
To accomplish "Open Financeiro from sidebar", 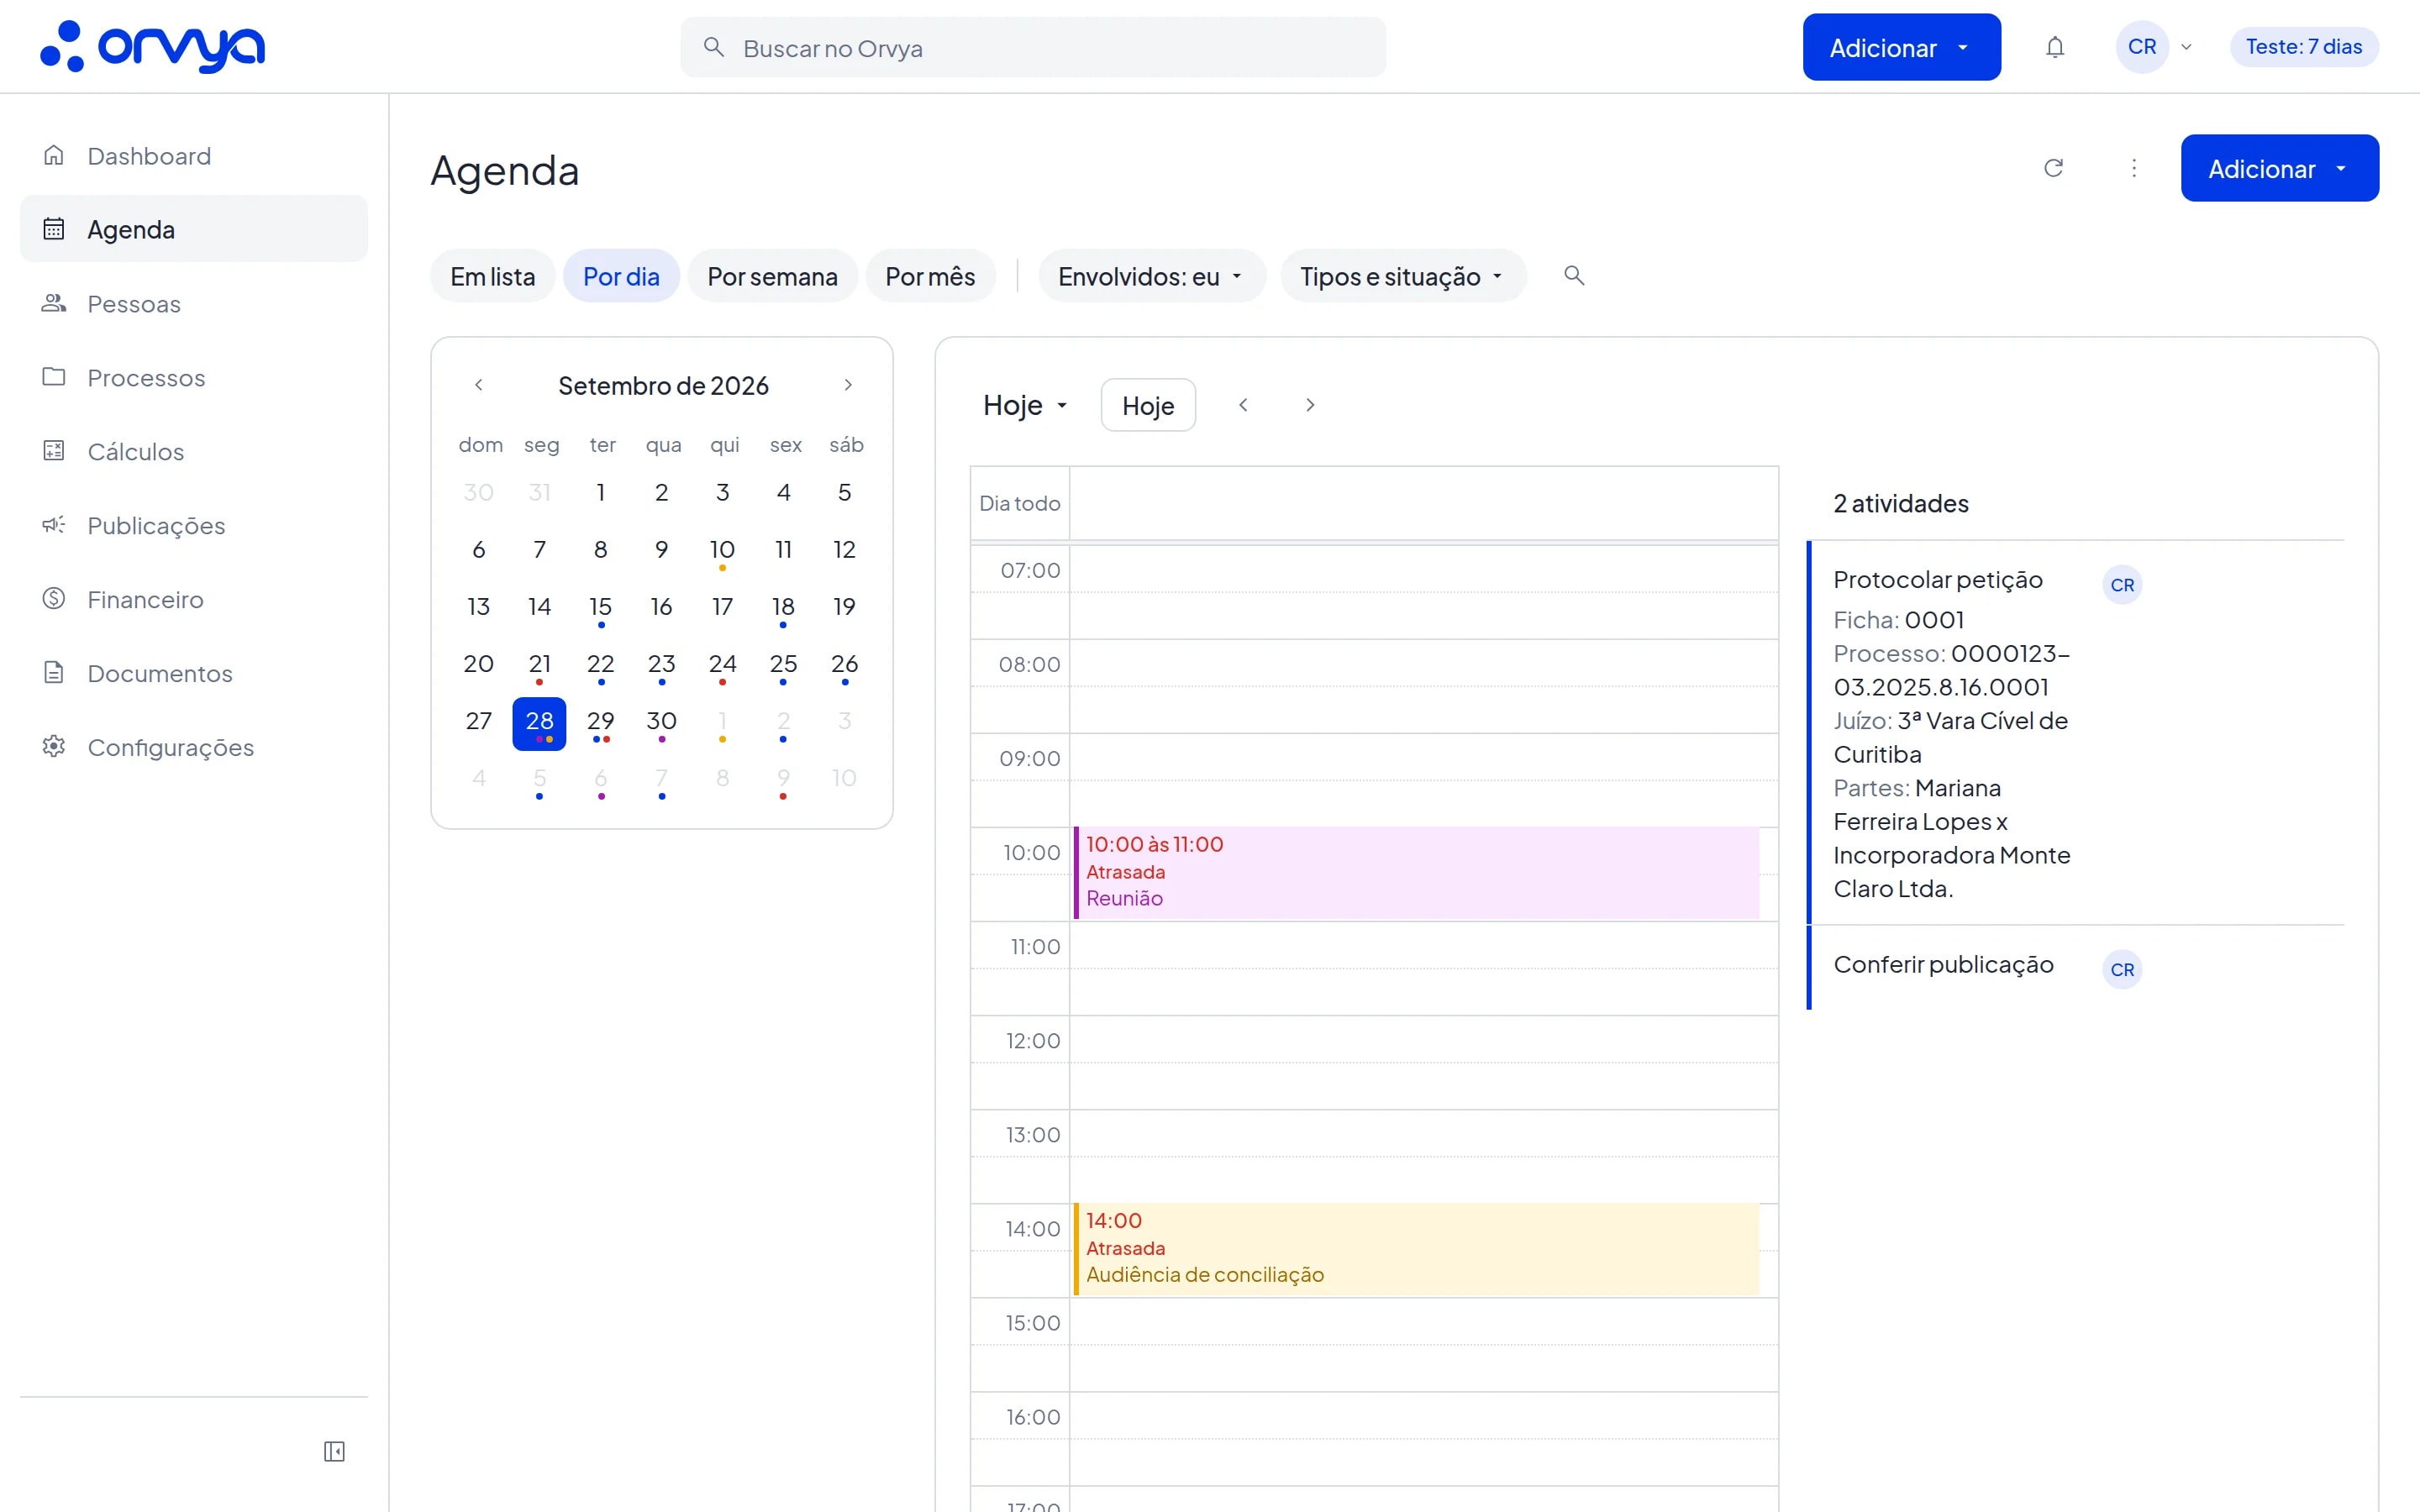I will coord(194,599).
